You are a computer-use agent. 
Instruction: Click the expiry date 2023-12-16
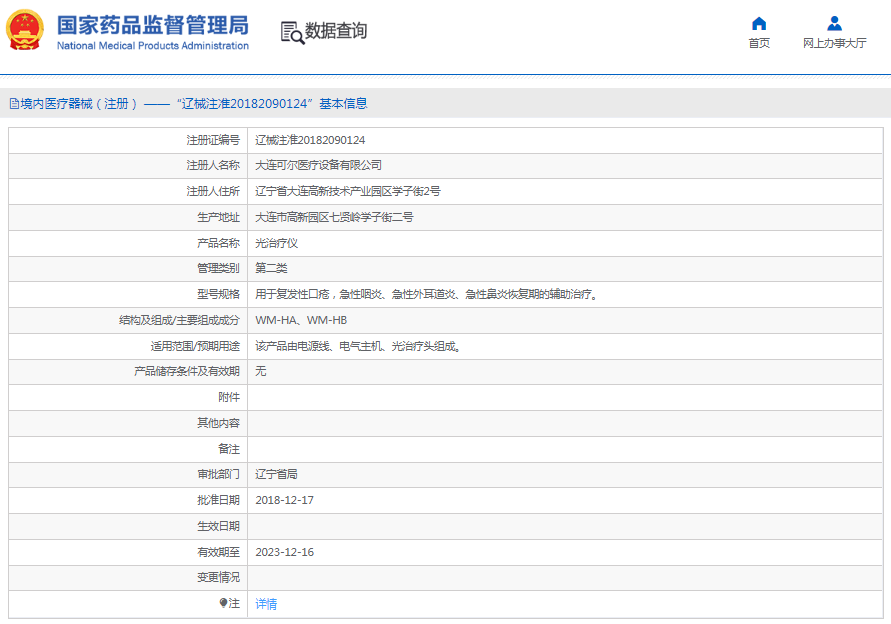tap(284, 552)
